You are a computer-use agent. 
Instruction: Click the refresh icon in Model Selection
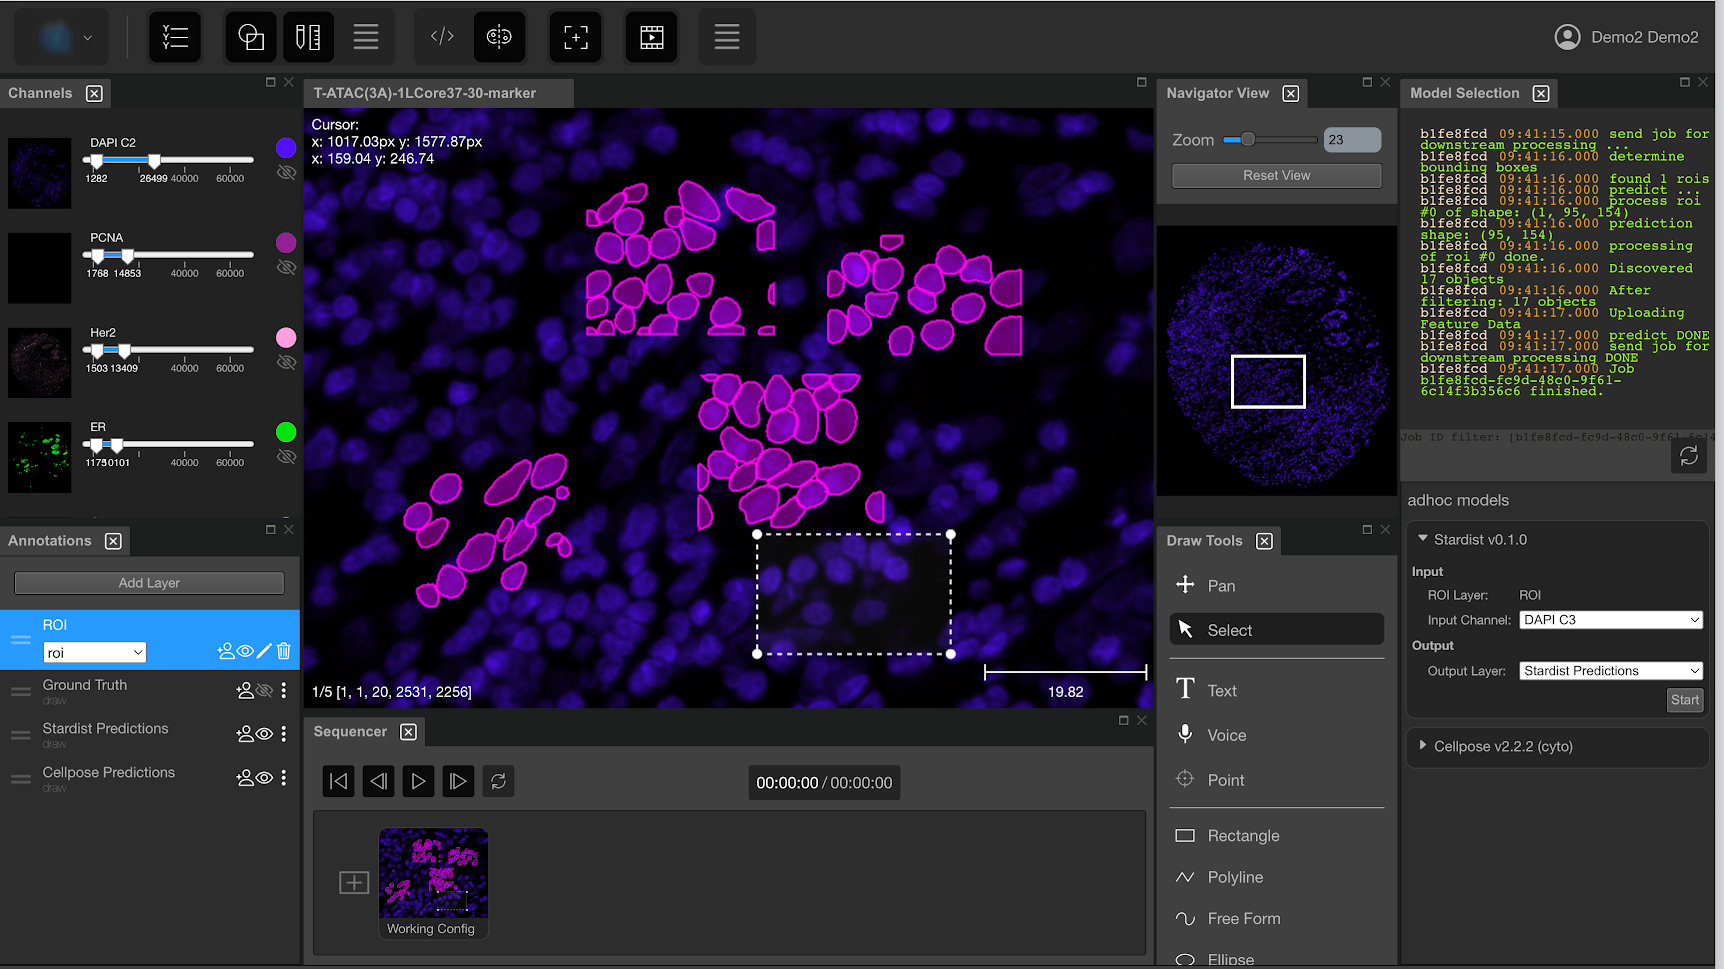(1688, 456)
